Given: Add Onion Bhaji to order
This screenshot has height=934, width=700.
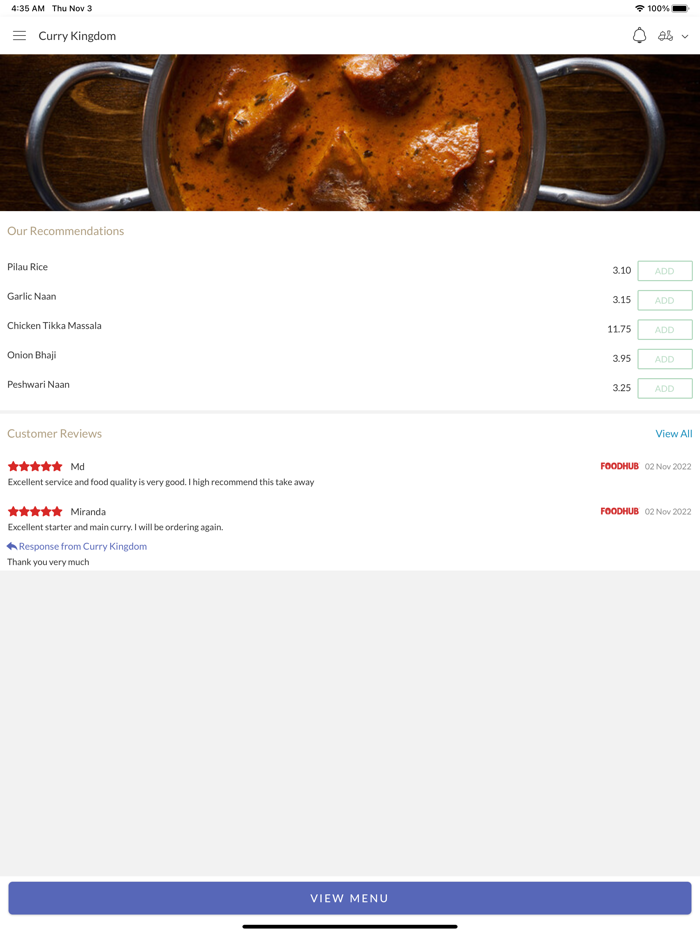Looking at the screenshot, I should pyautogui.click(x=665, y=359).
